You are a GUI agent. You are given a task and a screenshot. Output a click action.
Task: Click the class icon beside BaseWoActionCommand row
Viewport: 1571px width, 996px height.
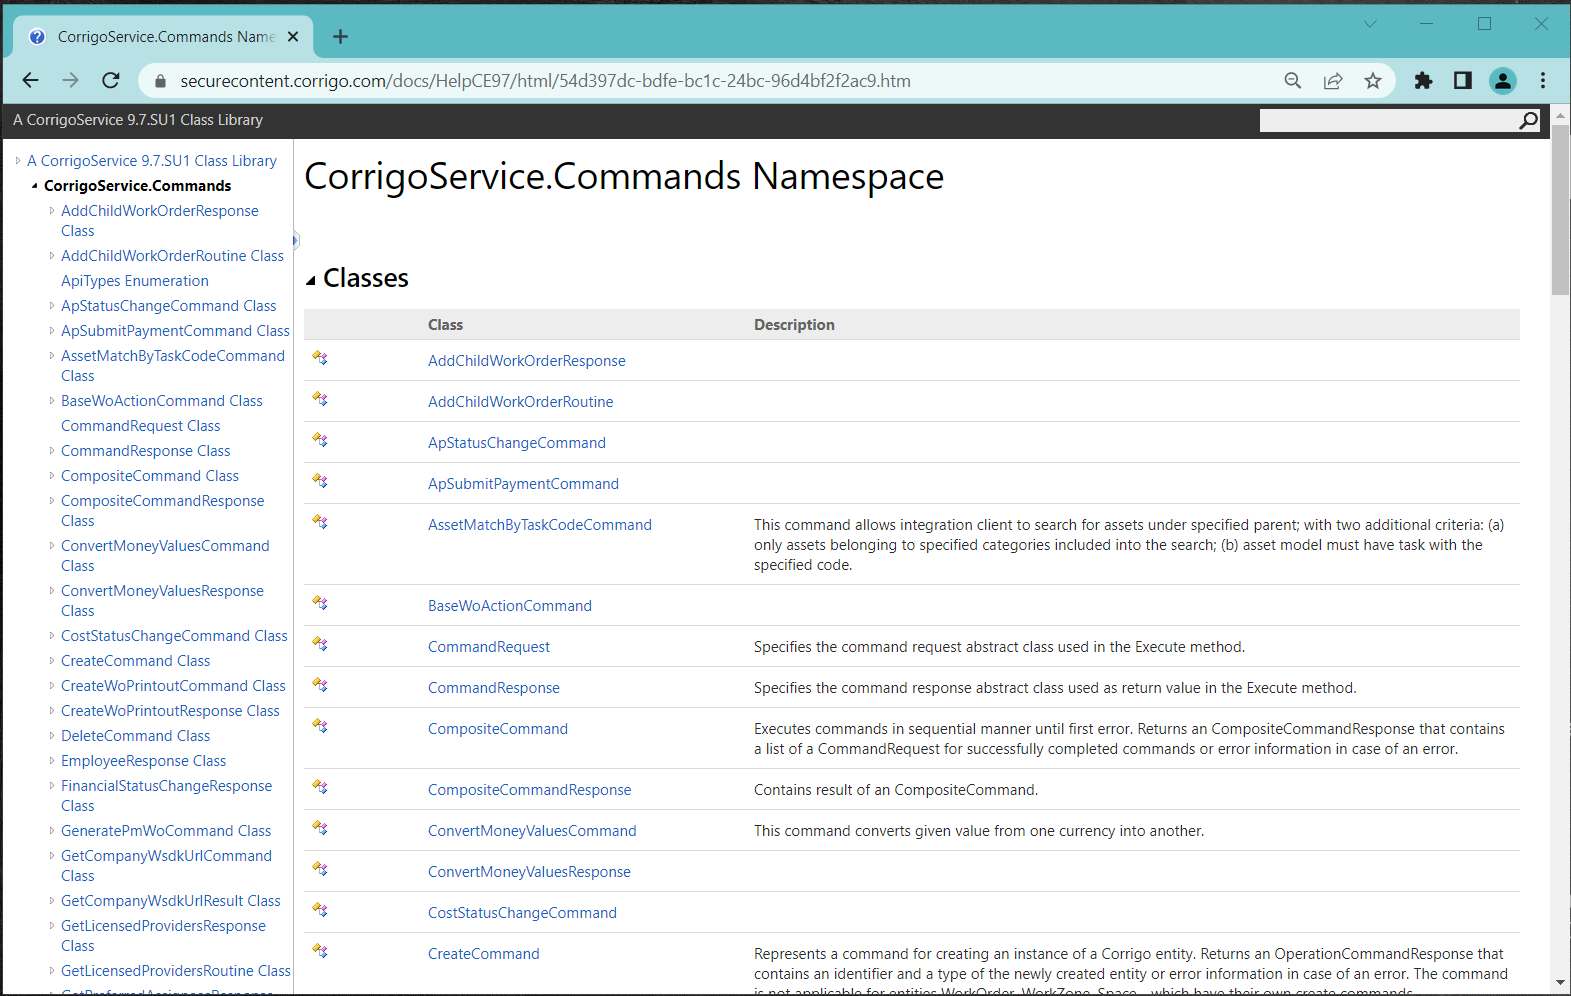click(x=320, y=603)
